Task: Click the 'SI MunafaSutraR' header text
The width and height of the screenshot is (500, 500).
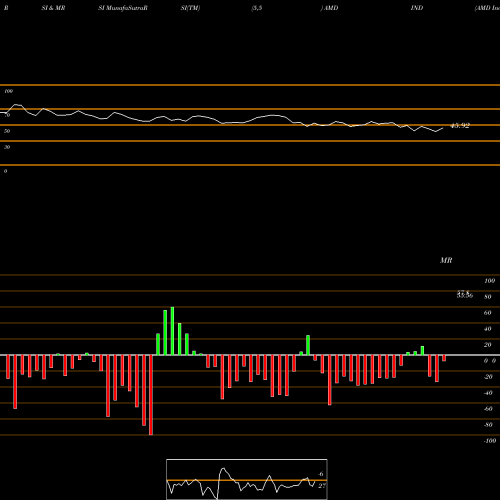Action: click(x=123, y=8)
